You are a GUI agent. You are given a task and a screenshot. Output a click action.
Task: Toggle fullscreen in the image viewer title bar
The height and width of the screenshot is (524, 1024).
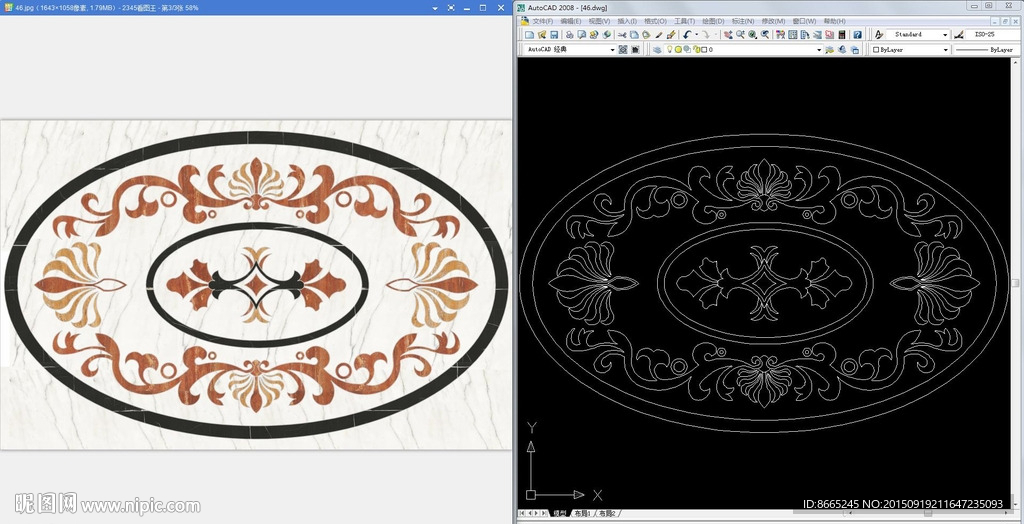click(451, 7)
